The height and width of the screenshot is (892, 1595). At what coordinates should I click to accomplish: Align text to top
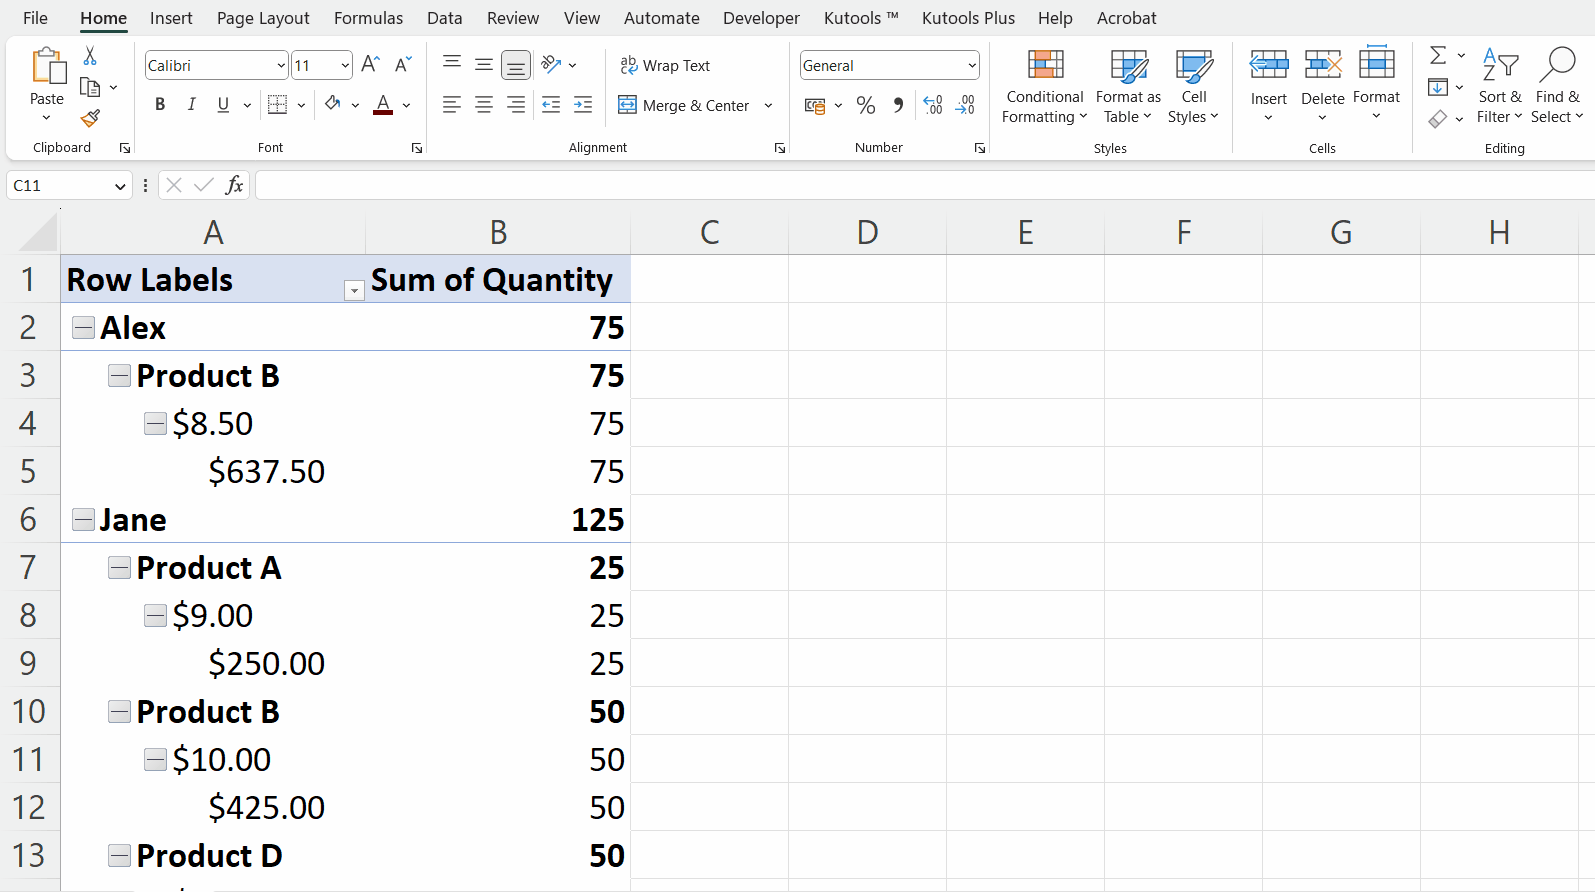coord(452,64)
